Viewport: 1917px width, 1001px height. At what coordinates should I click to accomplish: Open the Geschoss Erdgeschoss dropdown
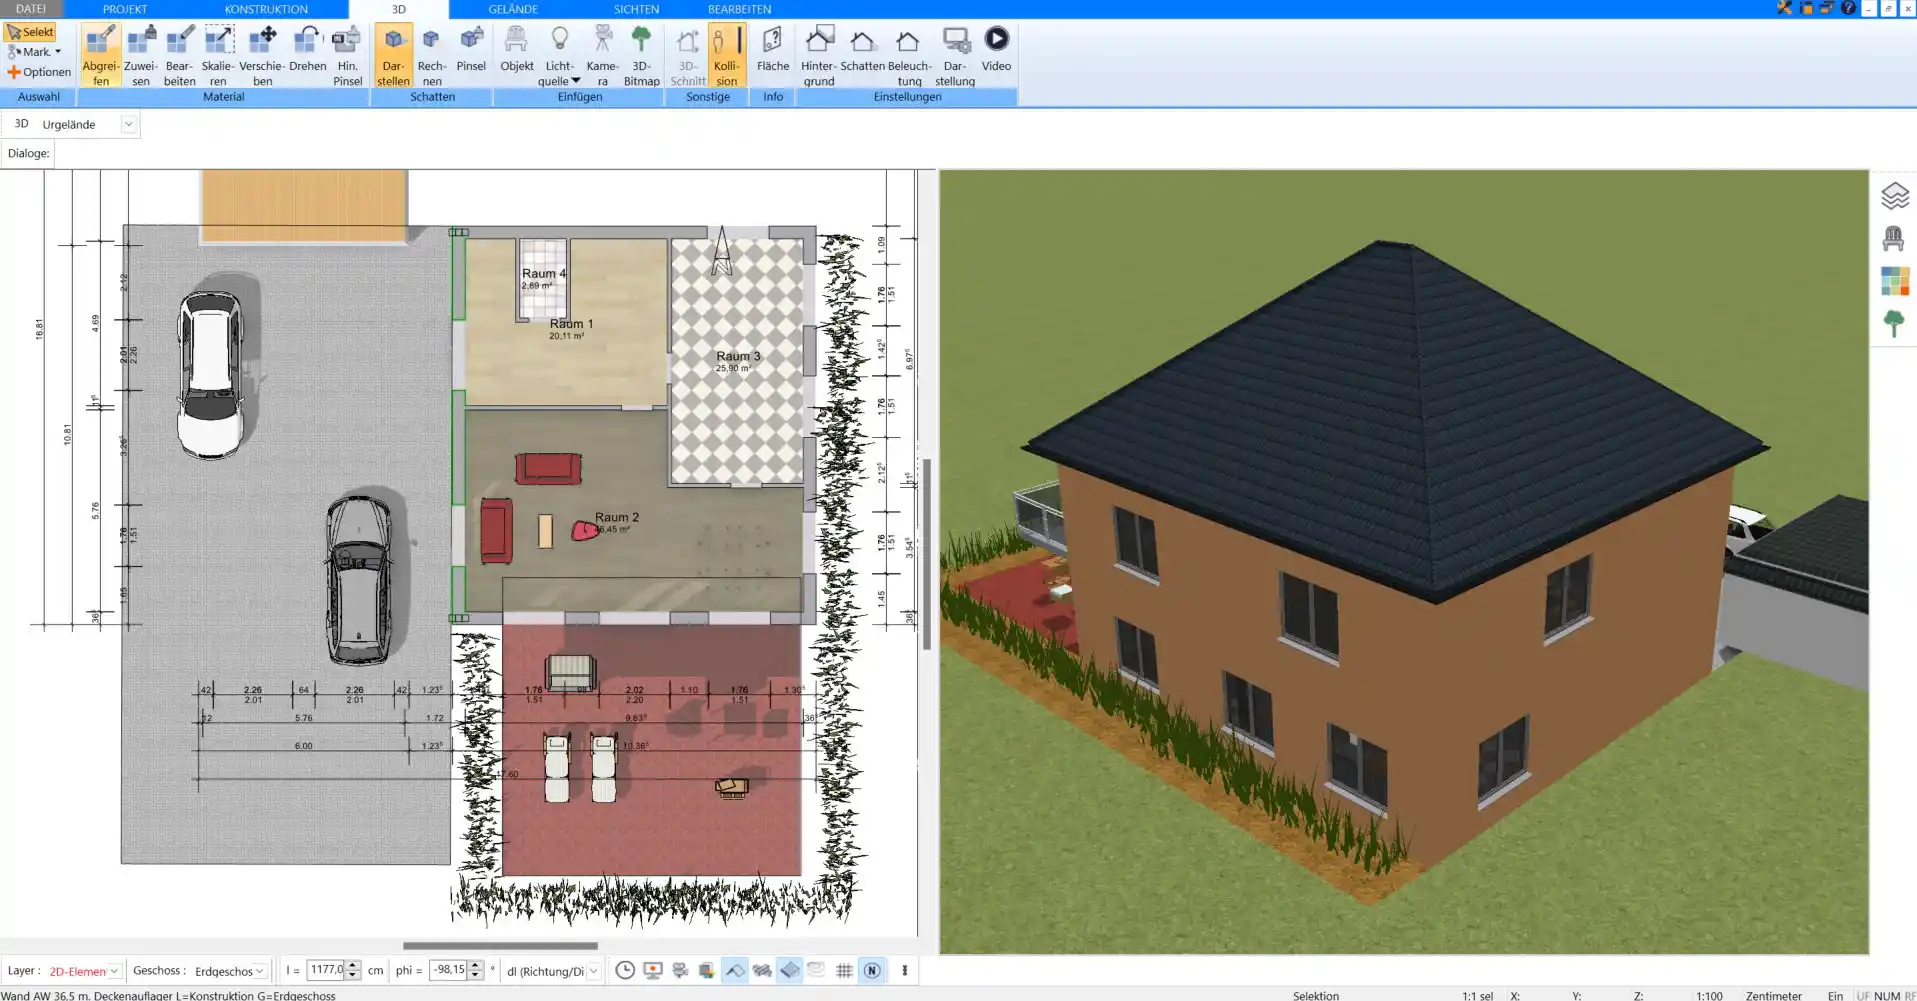pos(260,971)
